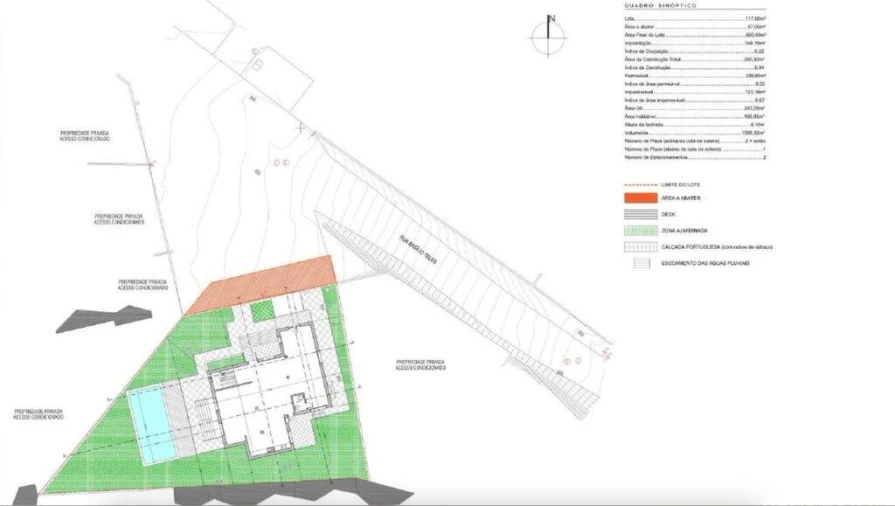Screen dimensions: 895x506
Task: Click the Propriedade Privada label right of the lot
Action: tap(420, 365)
